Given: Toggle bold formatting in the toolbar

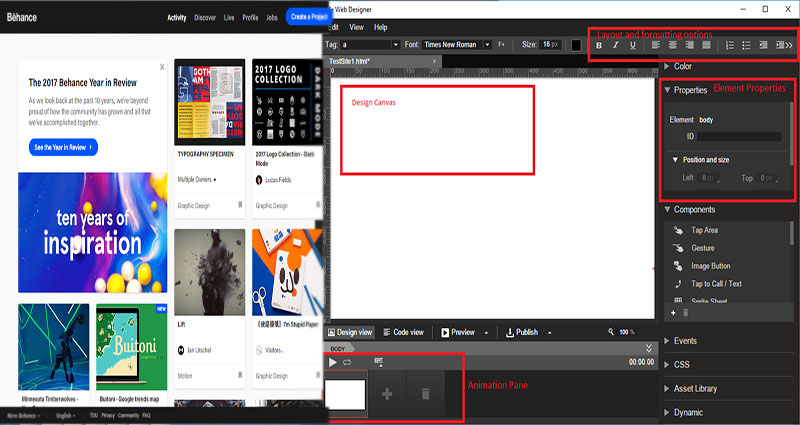Looking at the screenshot, I should [x=599, y=45].
